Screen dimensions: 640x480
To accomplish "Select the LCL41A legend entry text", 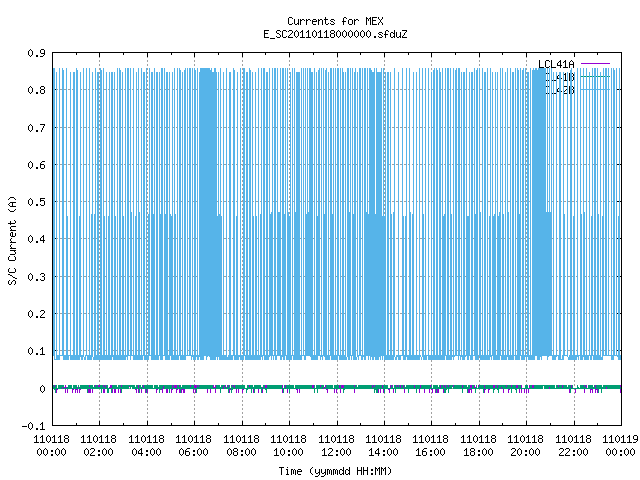I will pos(556,64).
